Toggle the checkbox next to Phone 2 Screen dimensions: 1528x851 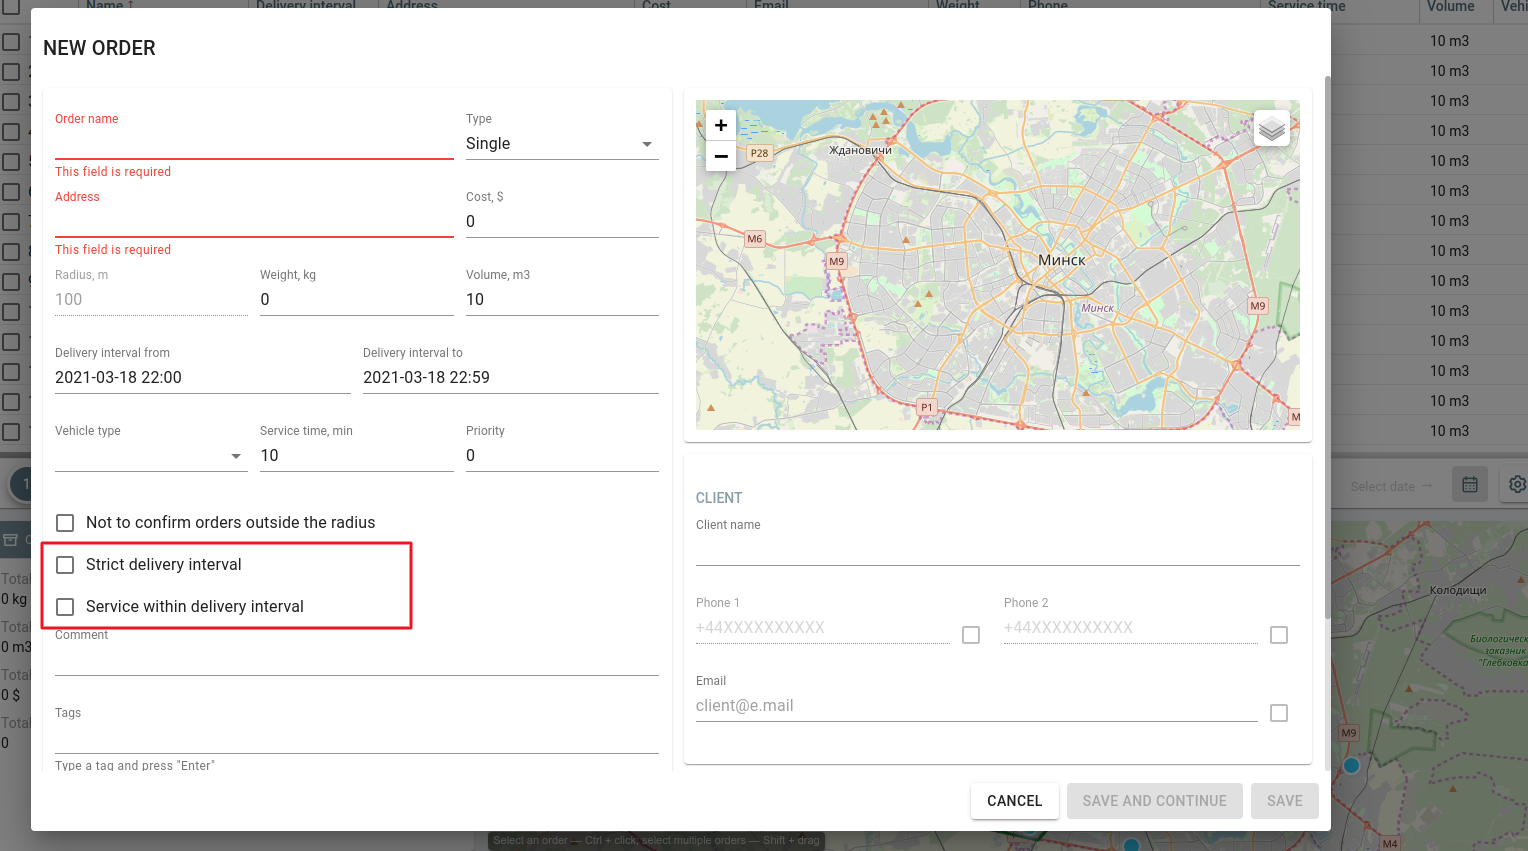click(1278, 635)
